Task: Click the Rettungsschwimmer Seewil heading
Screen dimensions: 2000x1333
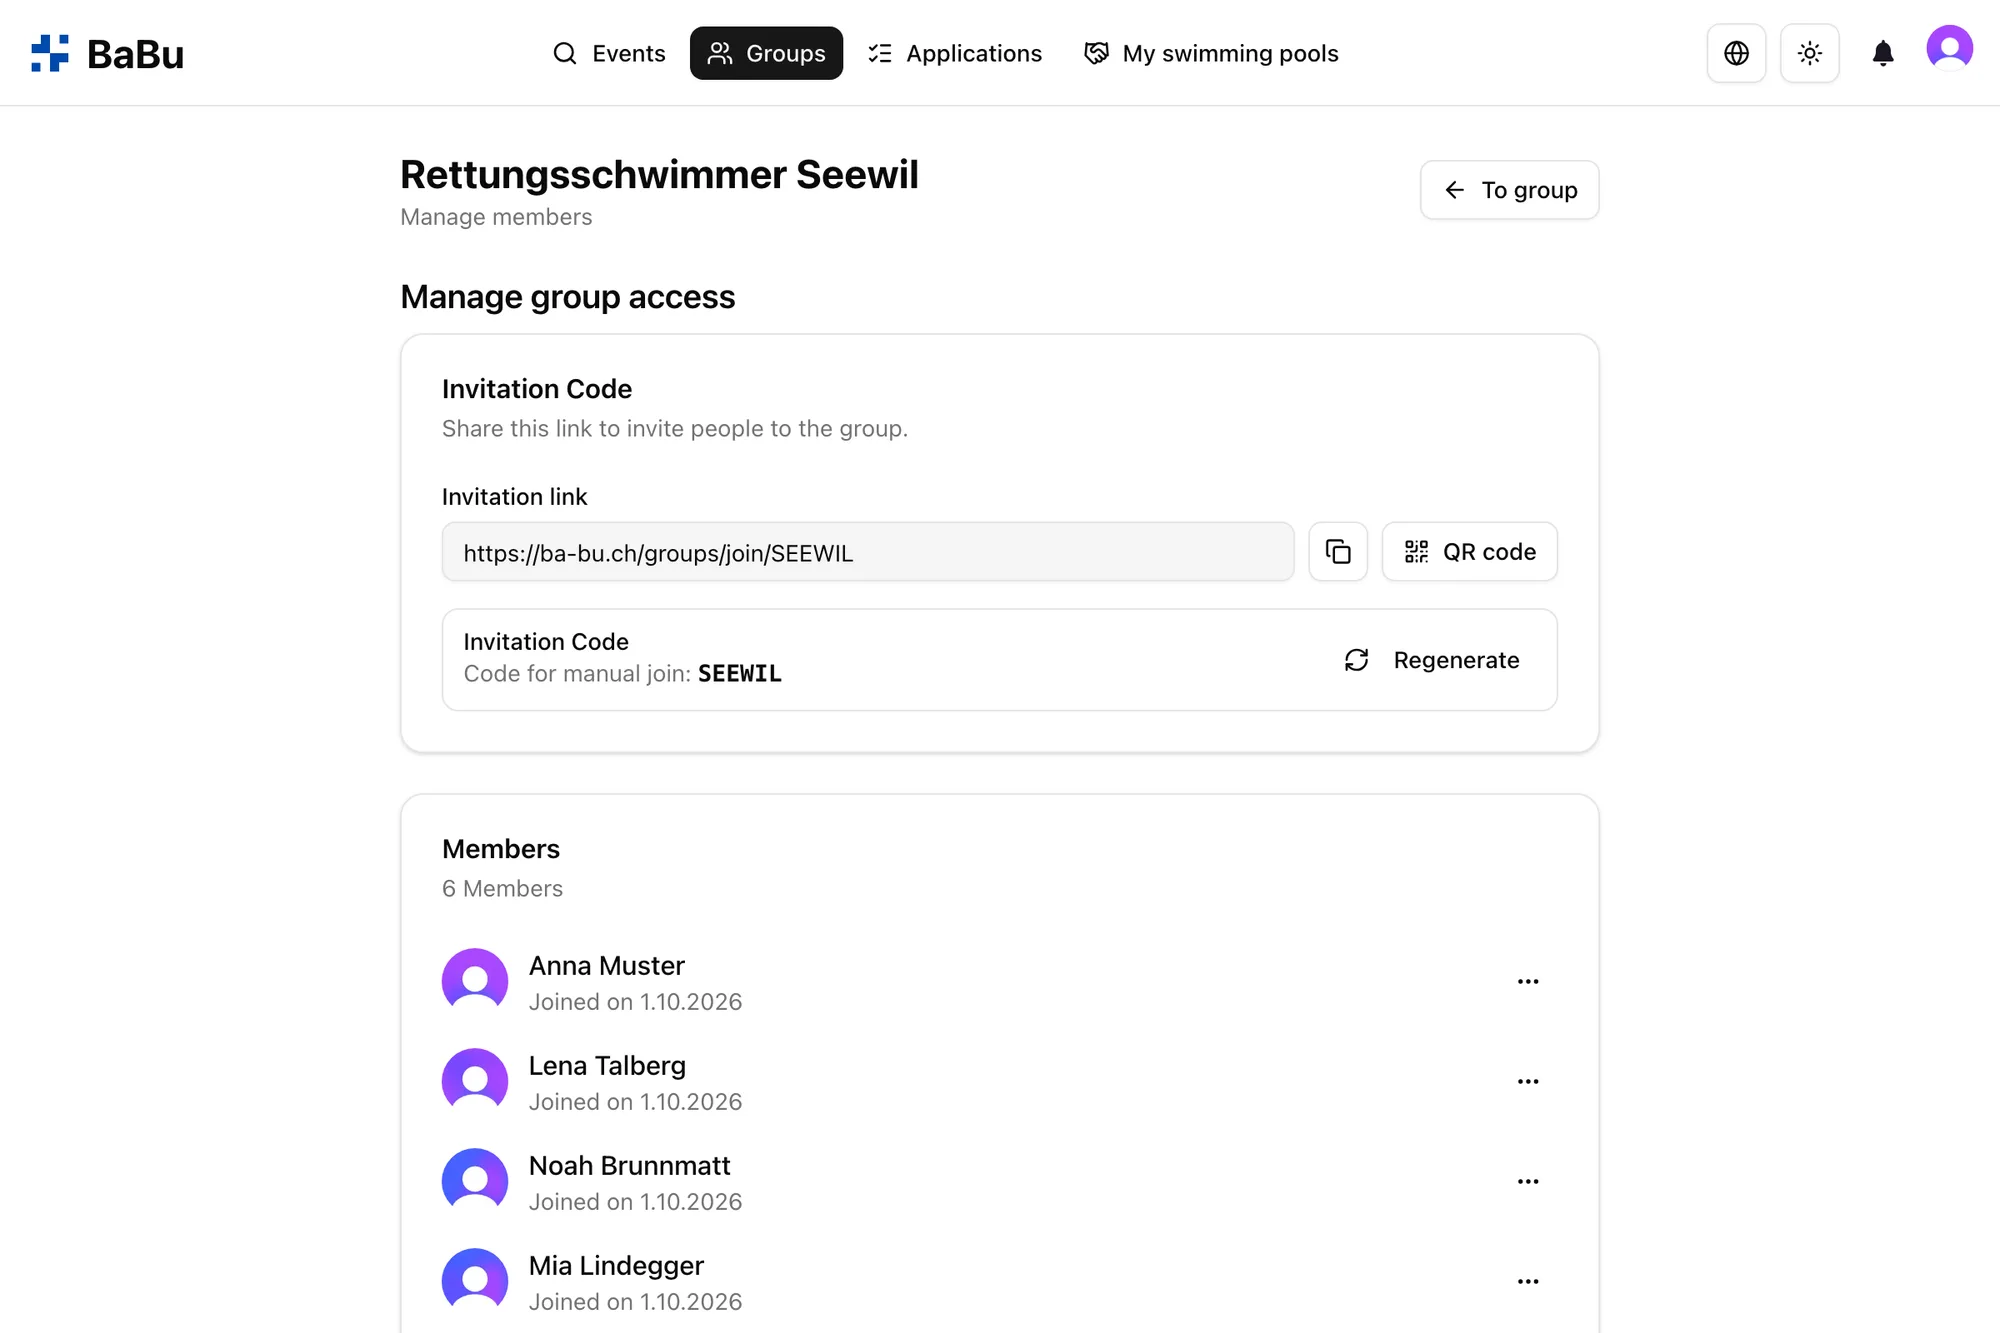Action: coord(659,175)
